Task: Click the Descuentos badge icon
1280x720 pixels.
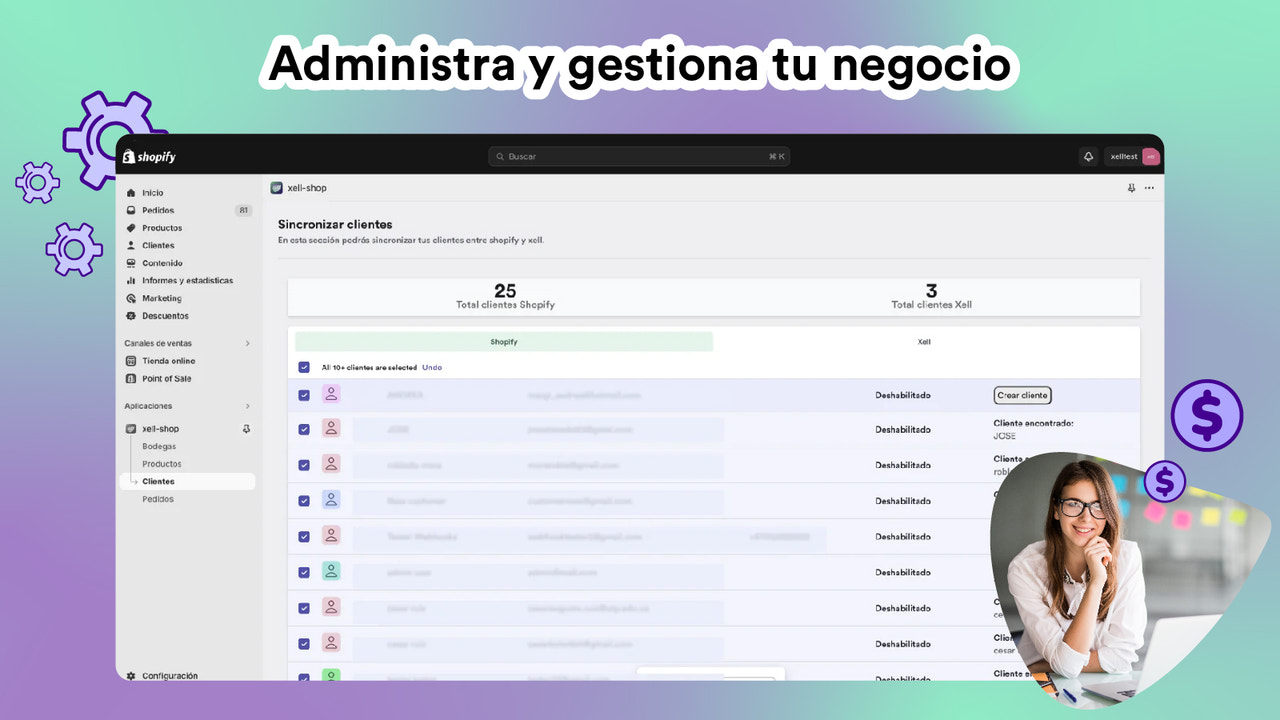Action: [x=131, y=316]
